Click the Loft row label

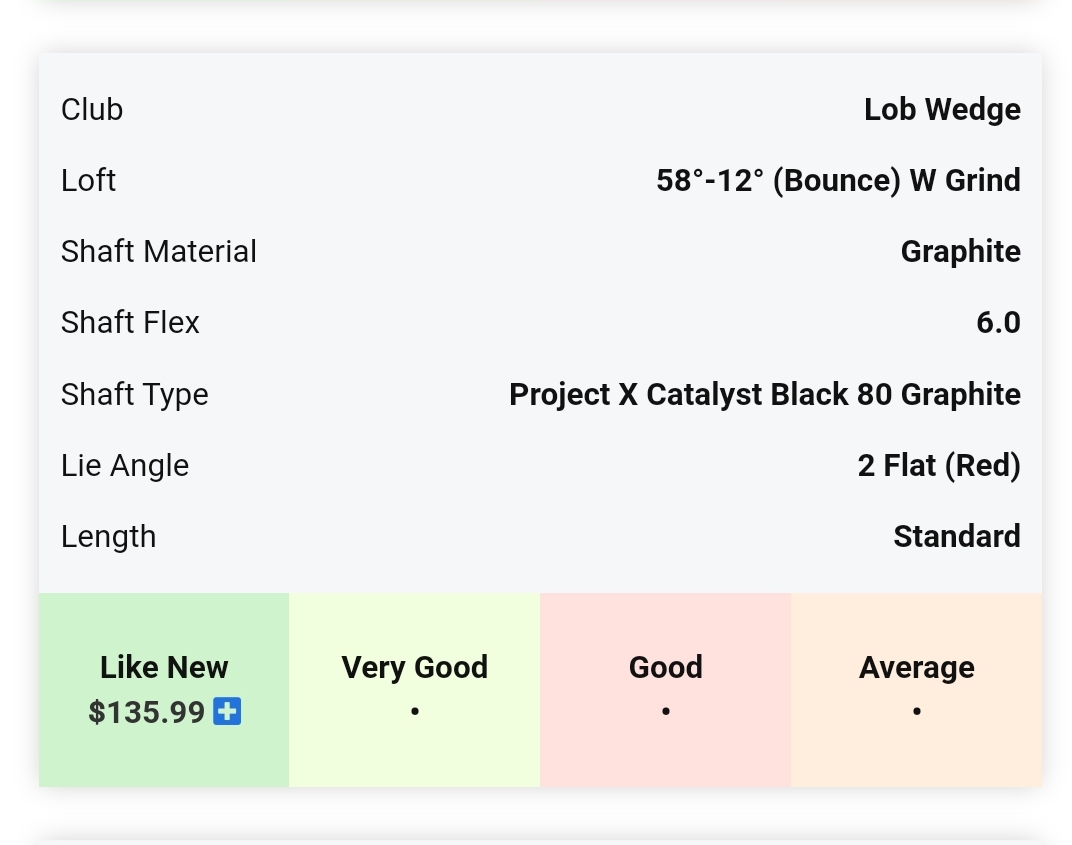pyautogui.click(x=88, y=180)
